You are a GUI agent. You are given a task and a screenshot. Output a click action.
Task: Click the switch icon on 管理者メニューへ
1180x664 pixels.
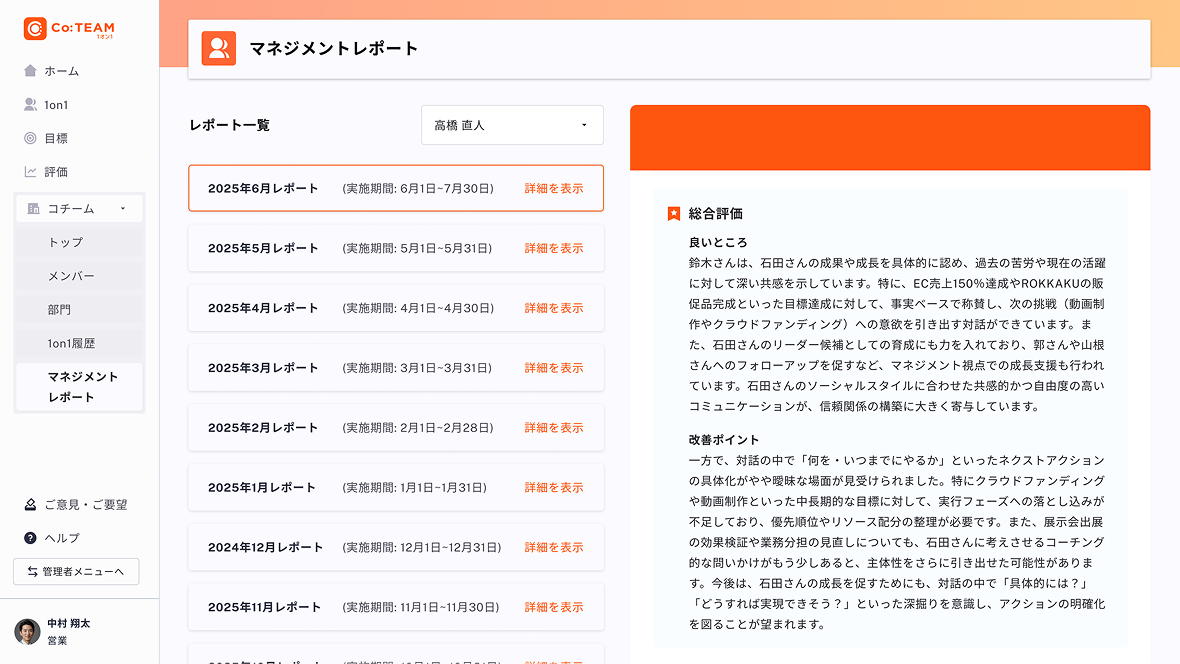tap(34, 571)
